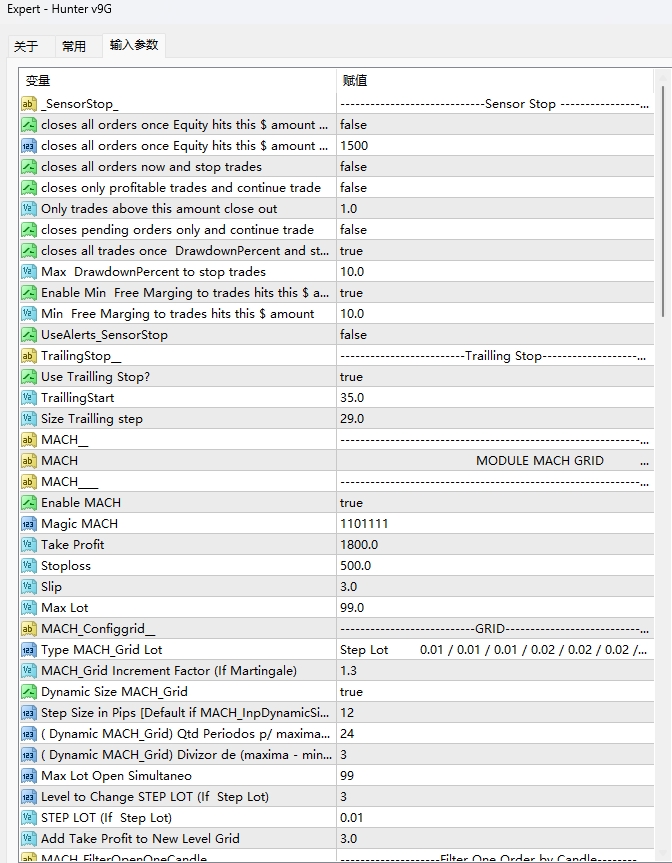The width and height of the screenshot is (672, 863).
Task: Click the bool icon beside 'closes all orders now and stop trades'
Action: [29, 167]
